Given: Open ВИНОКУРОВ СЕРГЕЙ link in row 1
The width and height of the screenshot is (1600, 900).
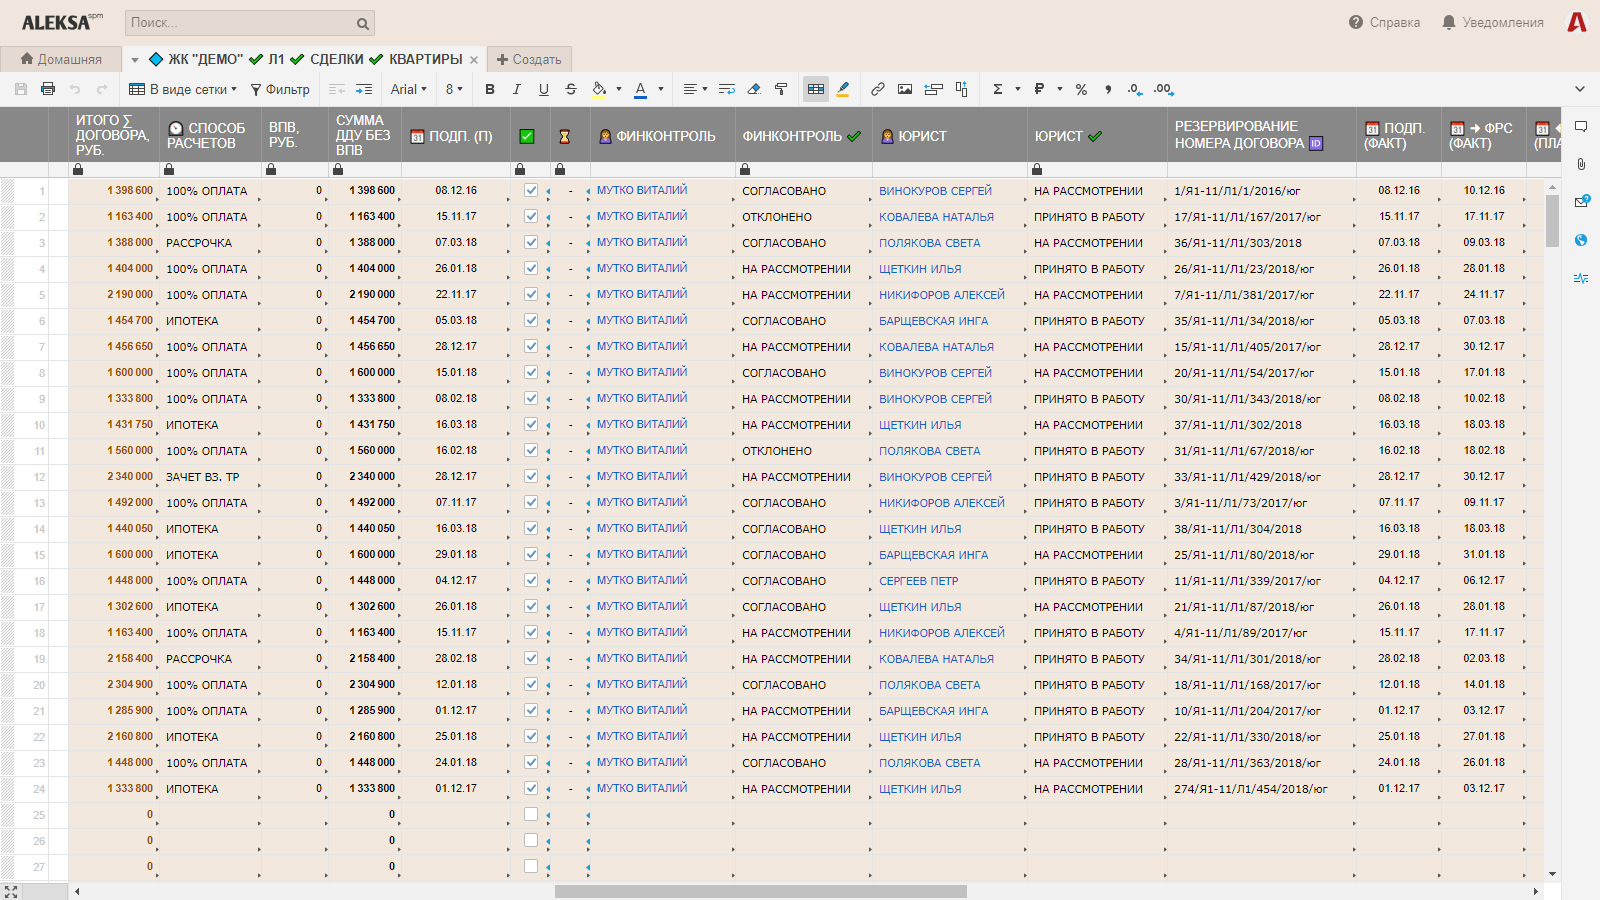Looking at the screenshot, I should 935,190.
